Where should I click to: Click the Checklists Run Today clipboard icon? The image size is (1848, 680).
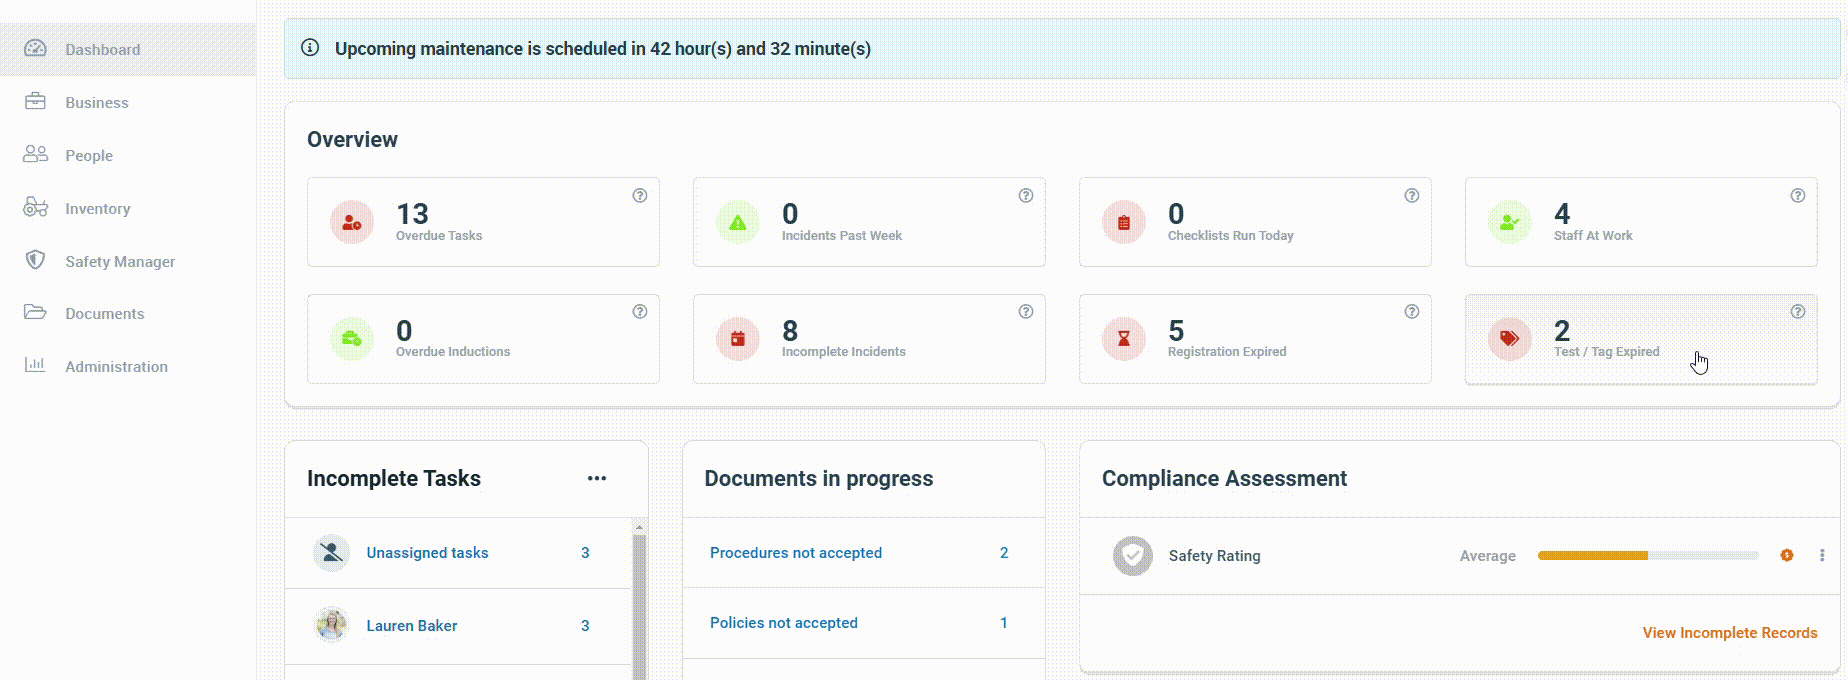coord(1123,223)
